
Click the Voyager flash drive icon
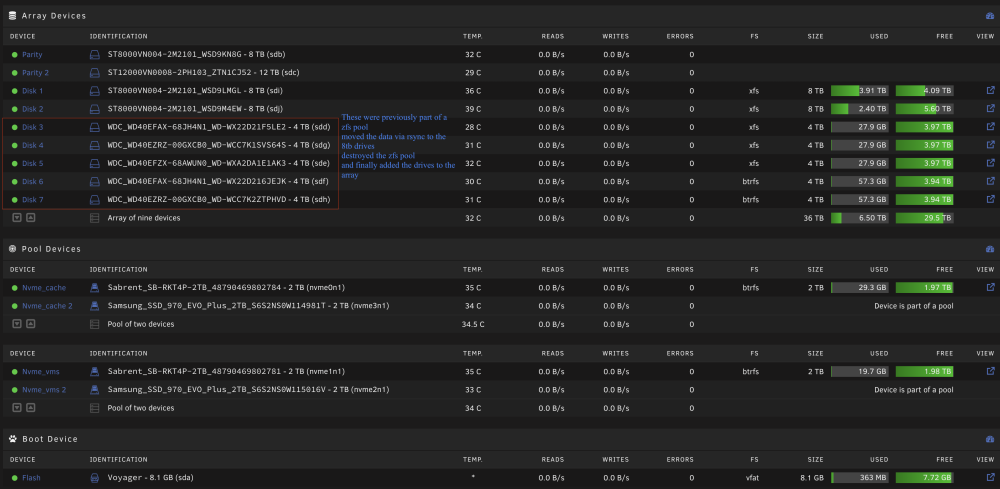pyautogui.click(x=94, y=478)
